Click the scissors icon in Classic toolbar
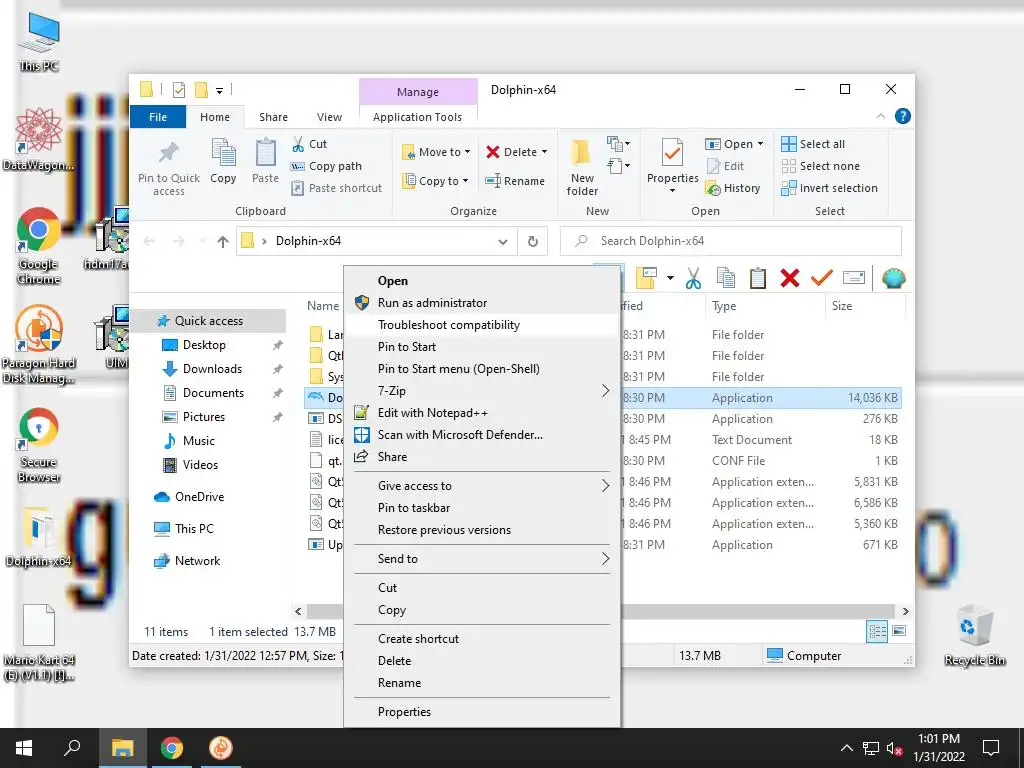The image size is (1024, 768). coord(694,278)
